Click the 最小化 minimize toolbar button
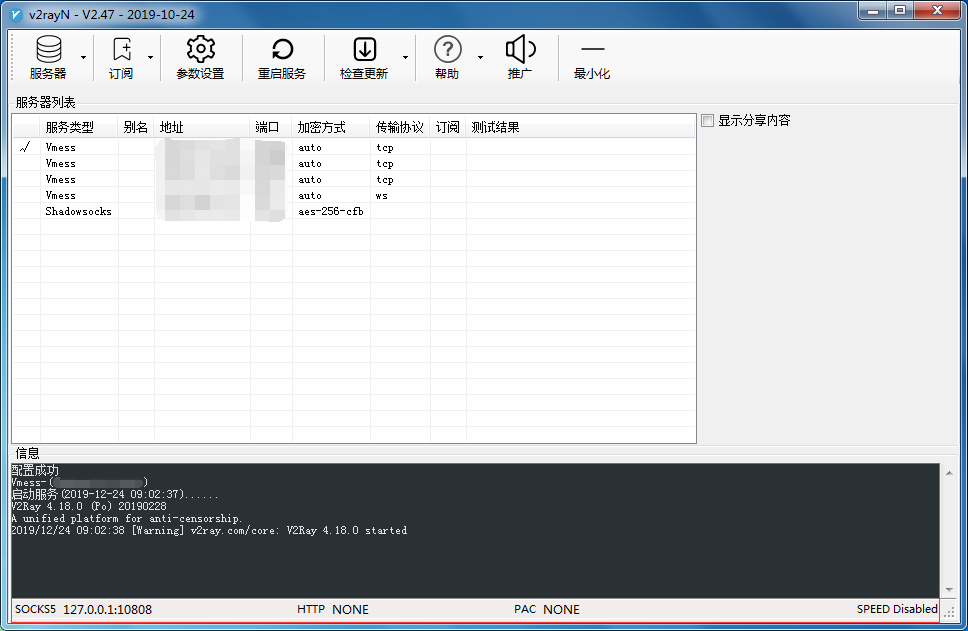Screen dimensions: 968x631 [592, 57]
